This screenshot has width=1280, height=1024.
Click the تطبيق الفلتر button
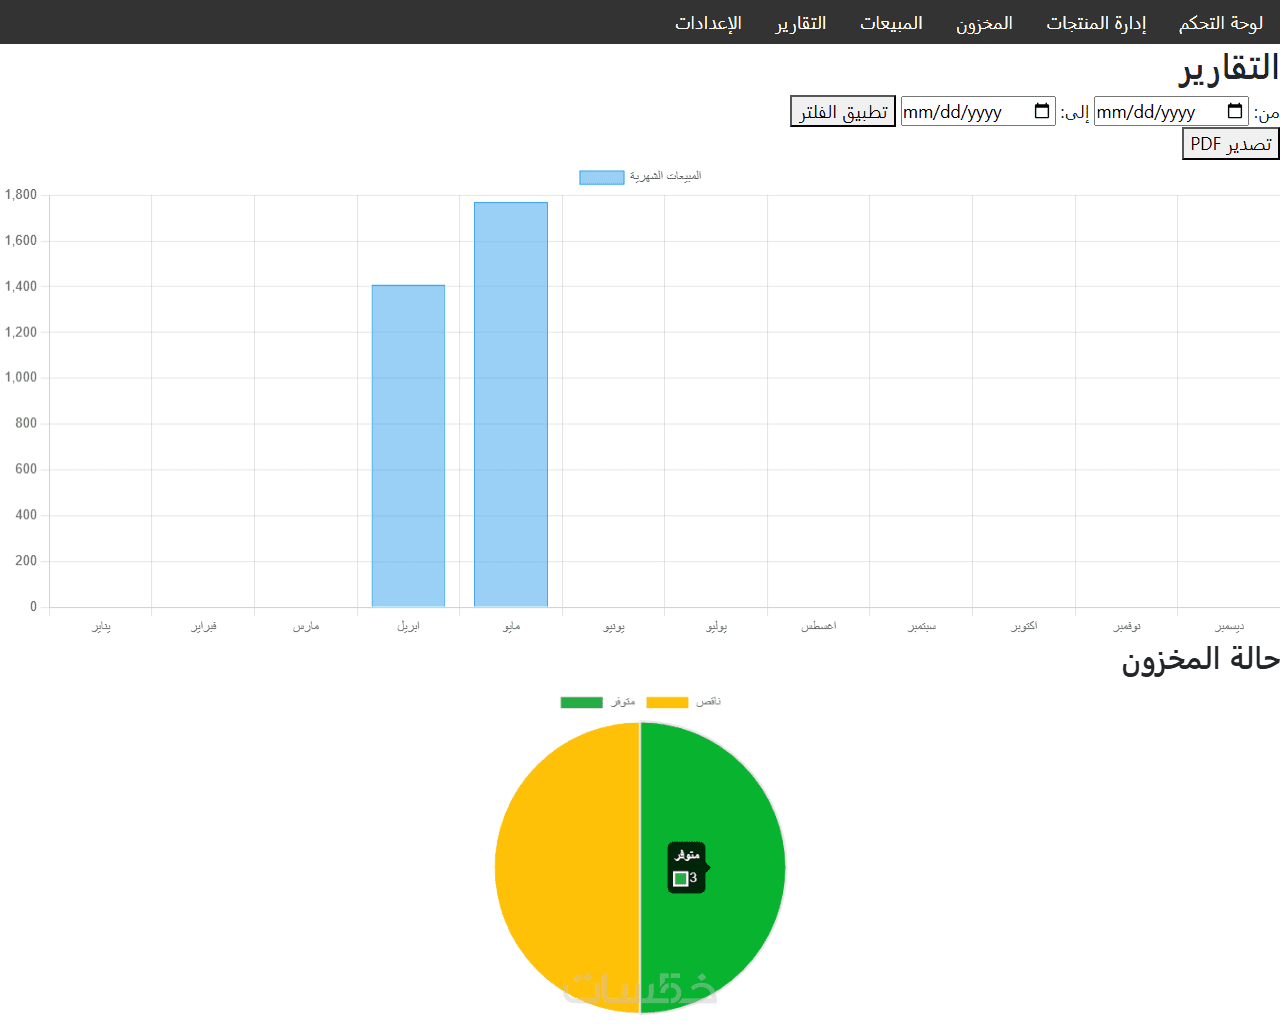pos(843,112)
